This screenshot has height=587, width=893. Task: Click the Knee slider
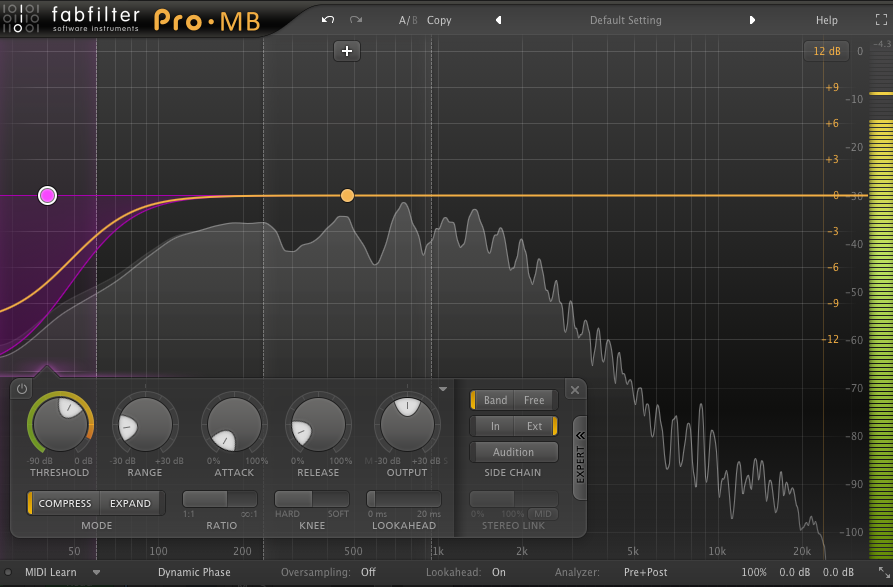point(312,499)
